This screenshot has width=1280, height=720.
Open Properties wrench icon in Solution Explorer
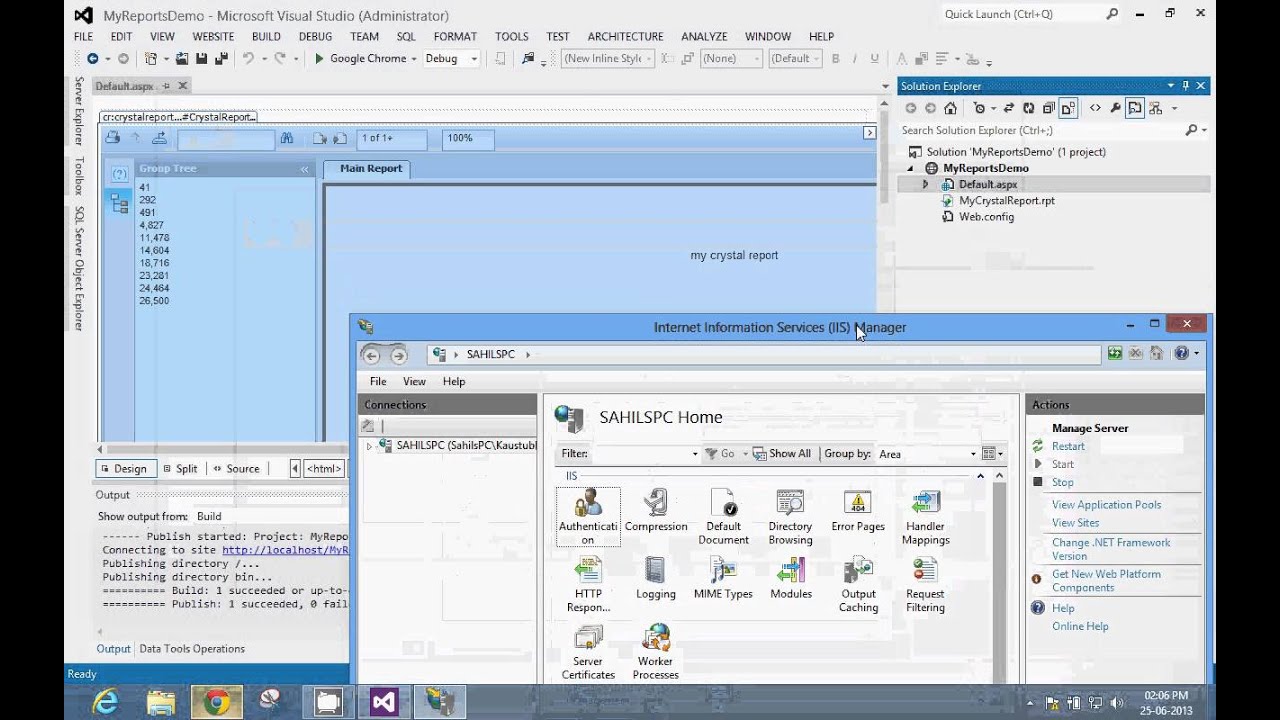click(x=1115, y=108)
